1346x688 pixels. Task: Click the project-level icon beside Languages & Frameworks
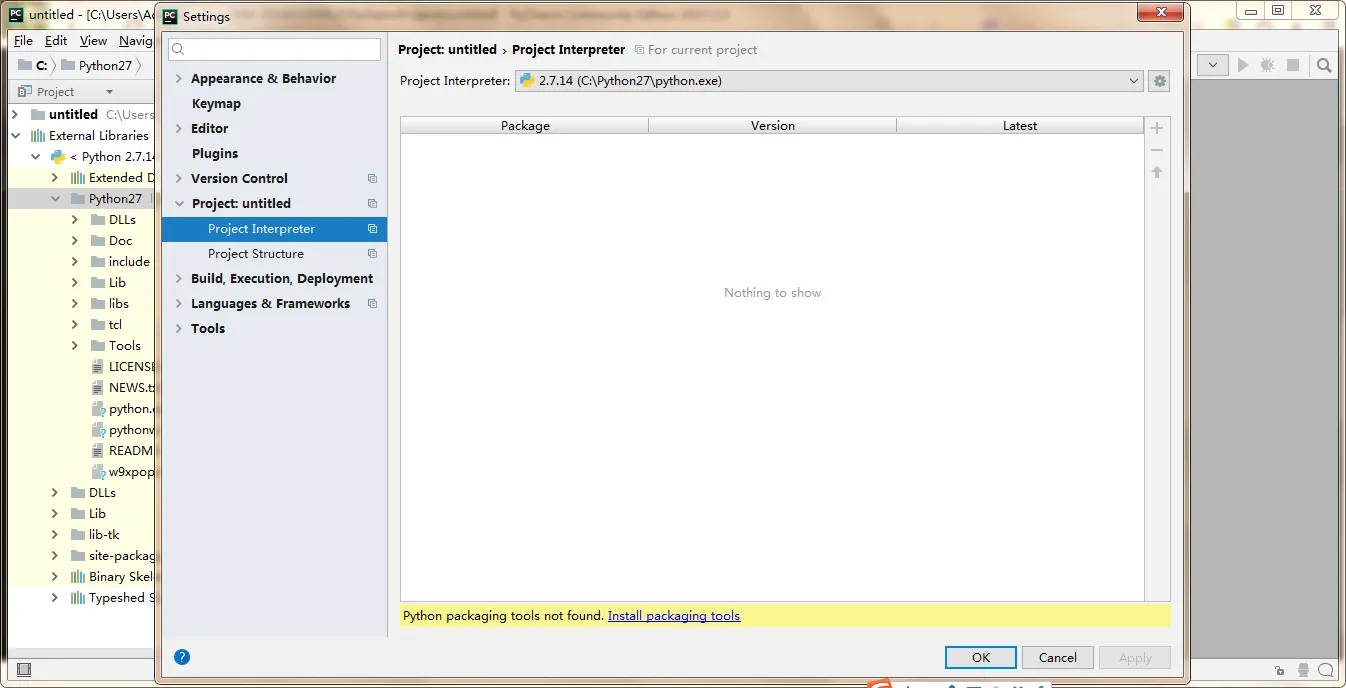click(372, 304)
